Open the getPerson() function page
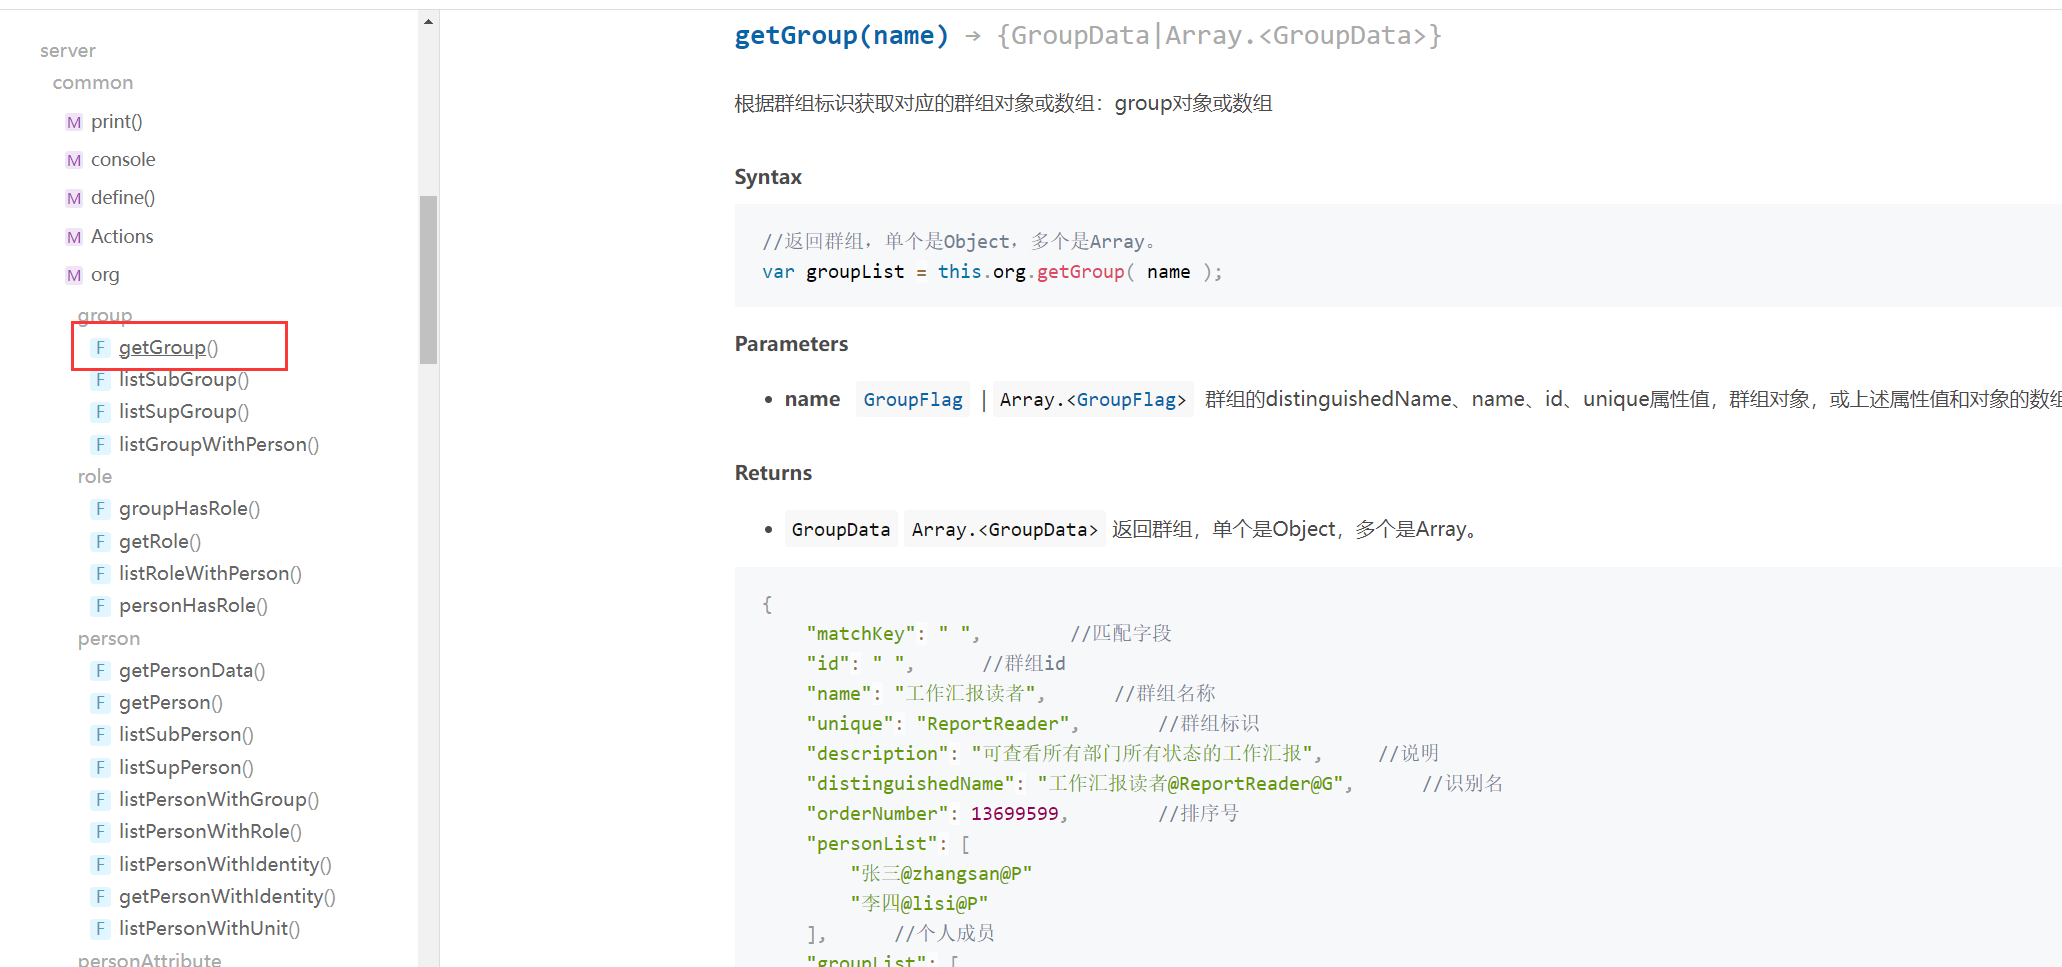Screen dimensions: 2062x967 170,703
